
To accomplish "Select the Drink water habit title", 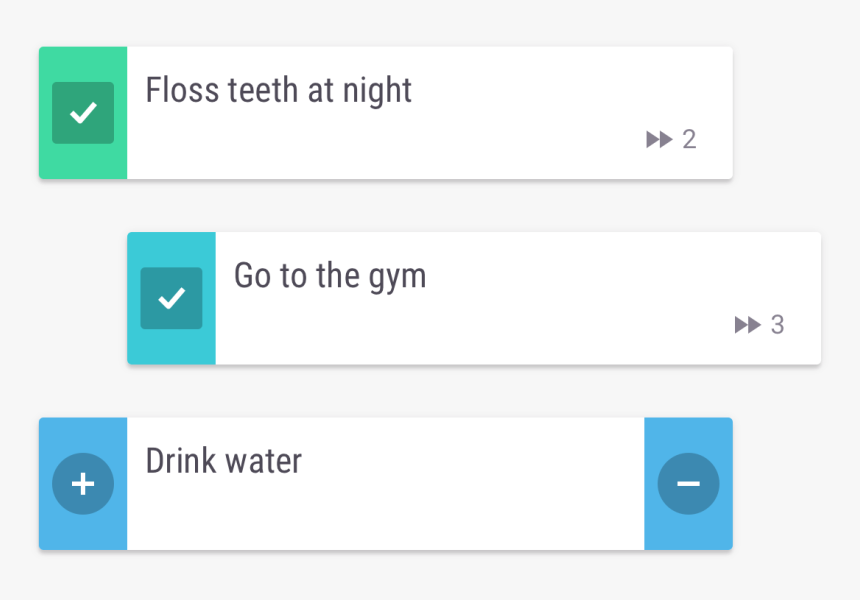I will click(x=224, y=461).
